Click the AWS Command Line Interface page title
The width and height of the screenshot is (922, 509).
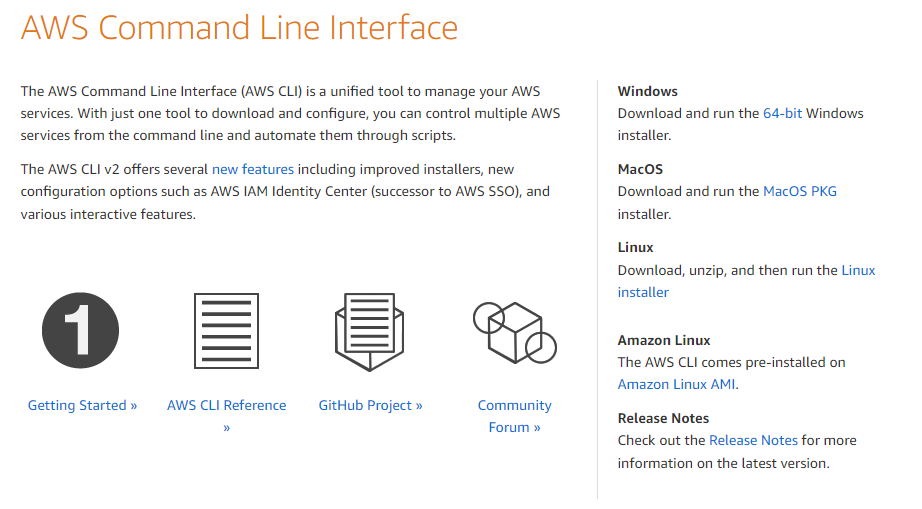pyautogui.click(x=239, y=27)
